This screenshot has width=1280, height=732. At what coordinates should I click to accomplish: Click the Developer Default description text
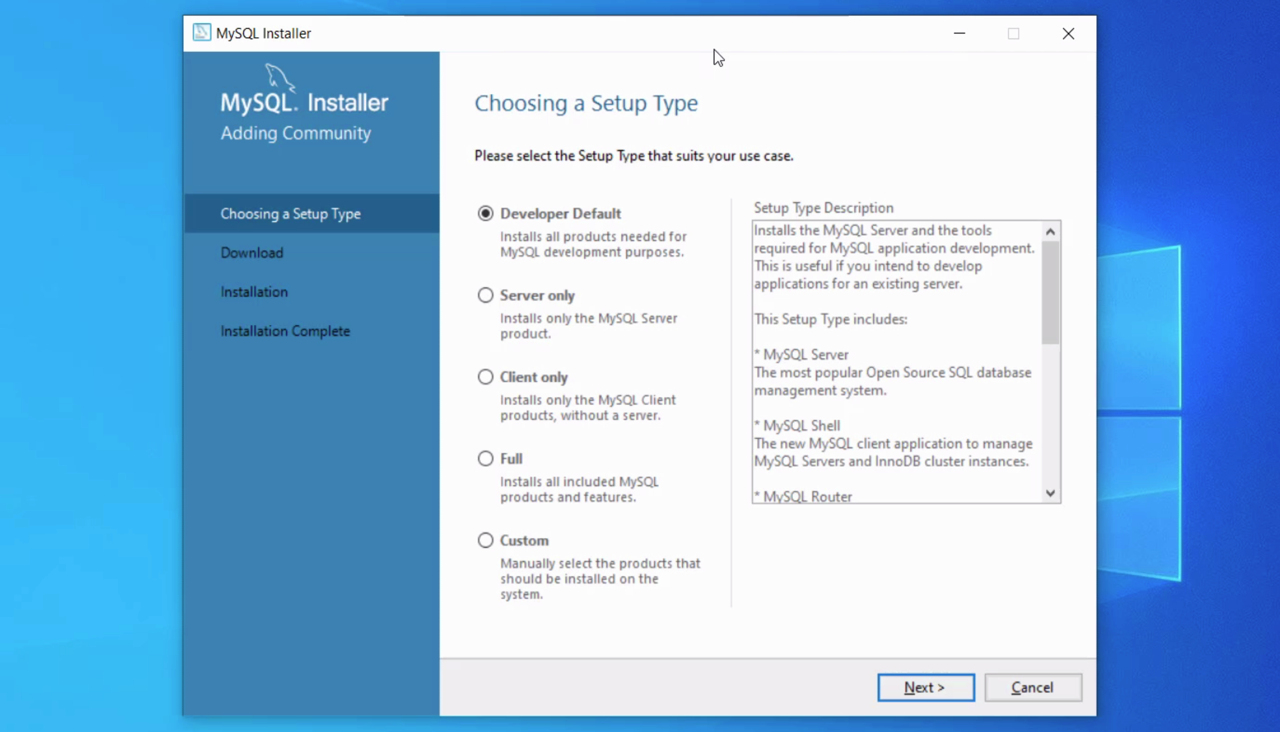click(593, 245)
